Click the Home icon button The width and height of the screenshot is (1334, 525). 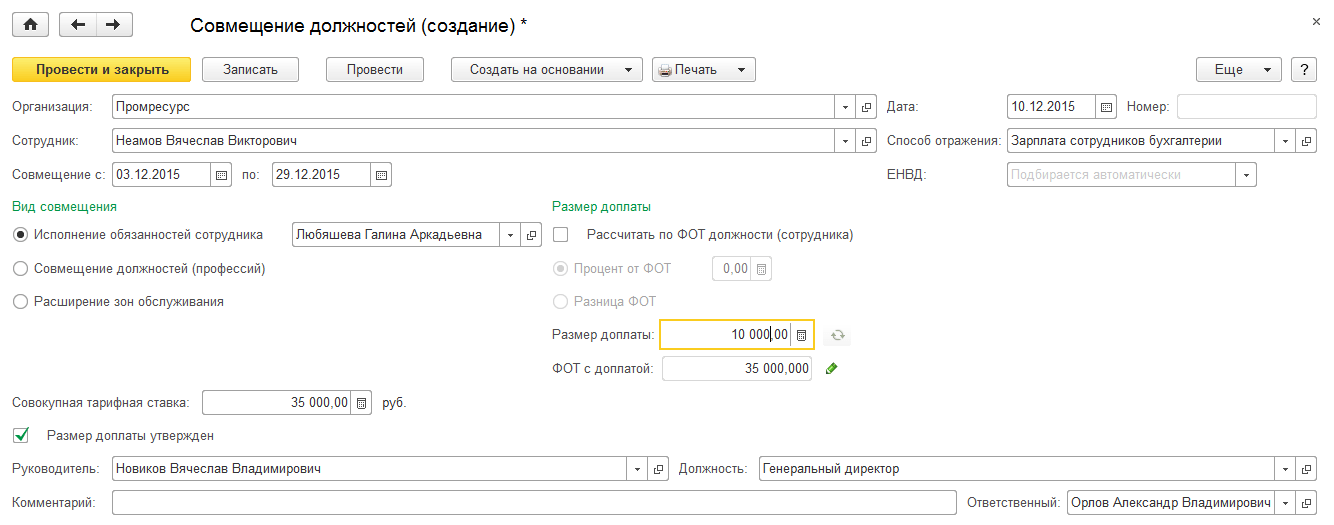point(30,26)
